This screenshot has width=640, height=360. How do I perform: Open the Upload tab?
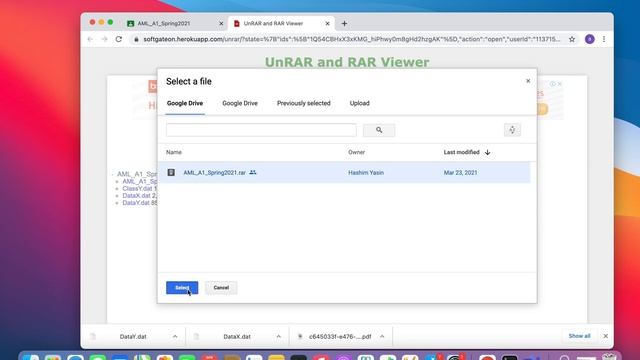pyautogui.click(x=360, y=103)
